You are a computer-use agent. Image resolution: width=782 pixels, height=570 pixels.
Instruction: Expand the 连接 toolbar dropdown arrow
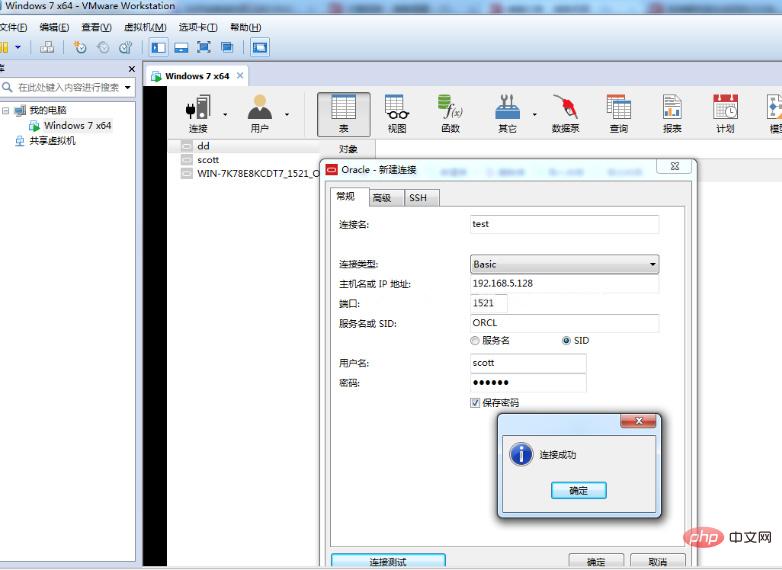pos(225,114)
